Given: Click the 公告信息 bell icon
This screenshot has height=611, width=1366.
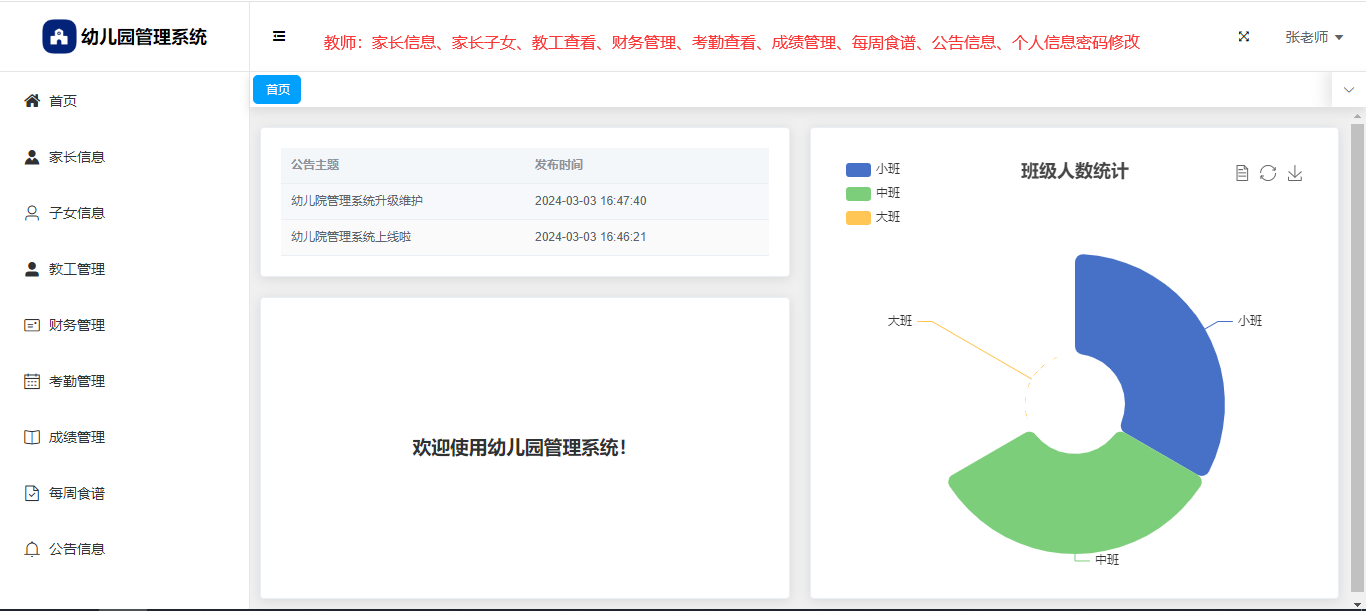Looking at the screenshot, I should click(x=32, y=549).
